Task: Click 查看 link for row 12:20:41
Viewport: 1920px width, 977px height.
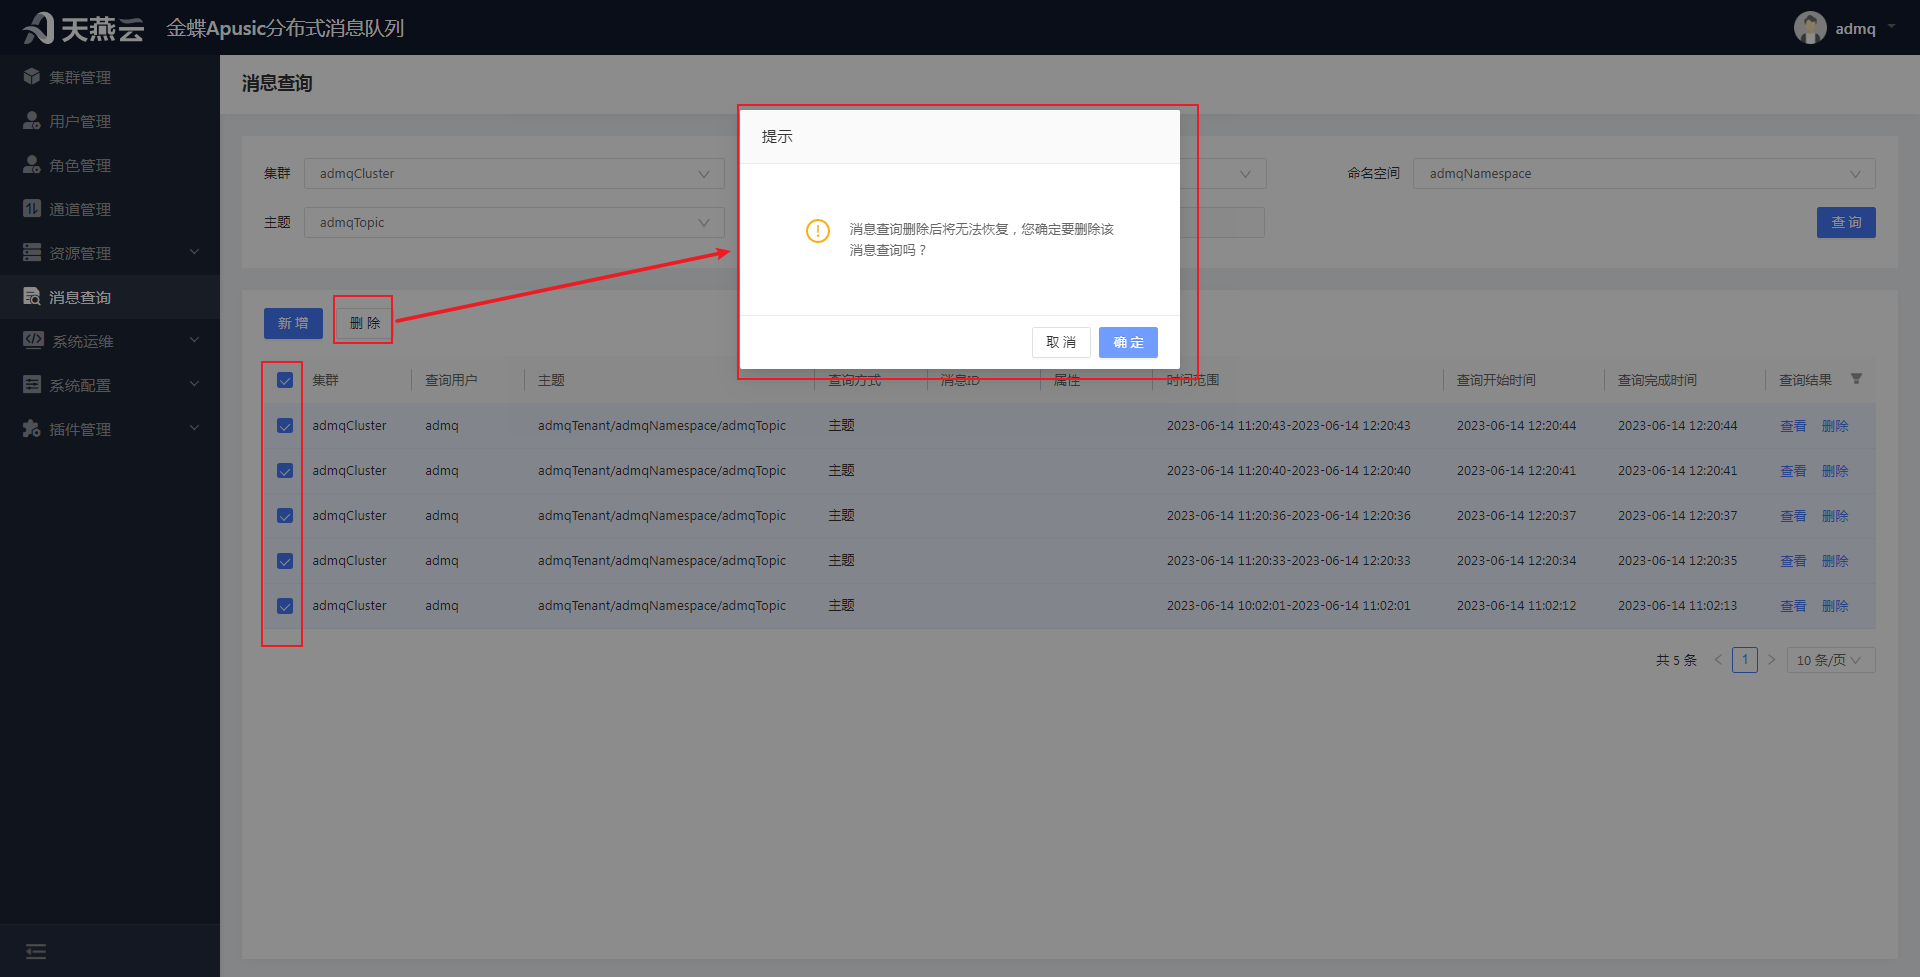Action: [1793, 471]
